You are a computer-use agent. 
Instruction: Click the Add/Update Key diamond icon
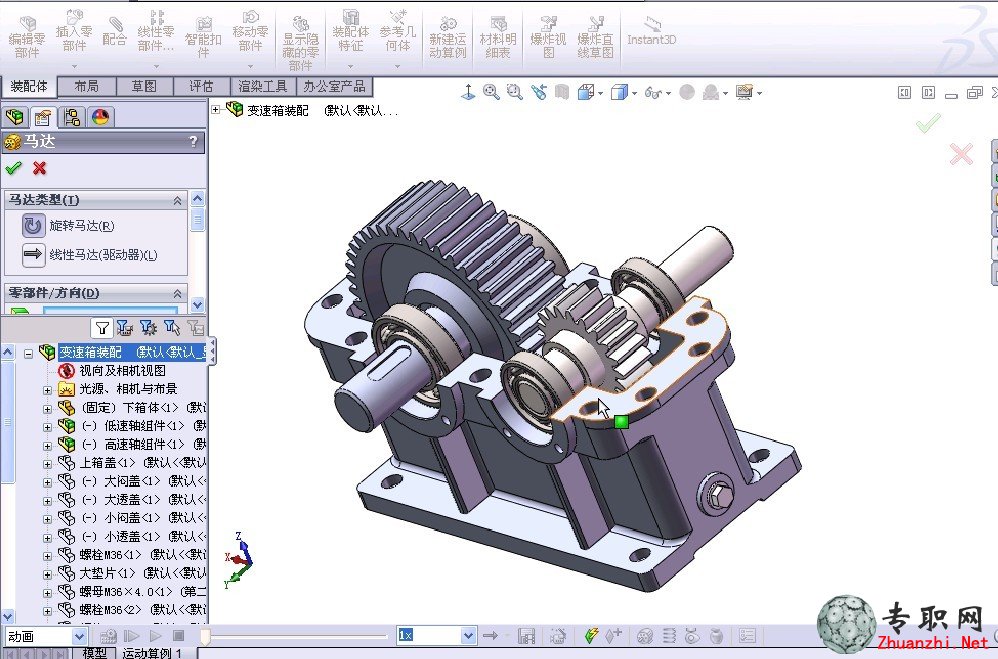[x=614, y=636]
